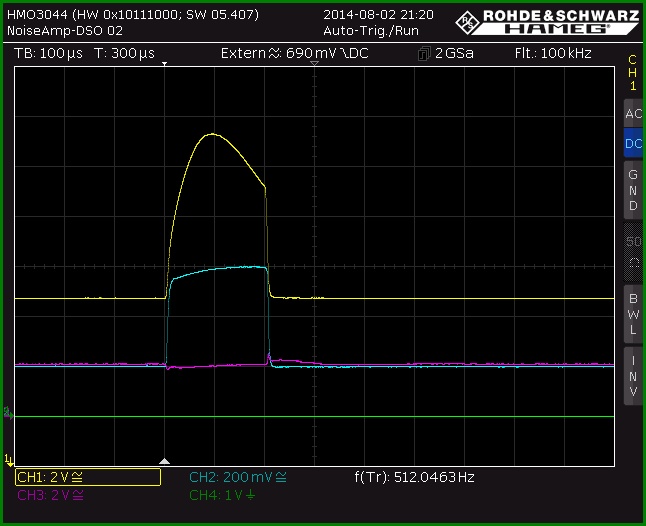This screenshot has height=526, width=646.
Task: Select AC coupling for channel 1
Action: point(633,114)
